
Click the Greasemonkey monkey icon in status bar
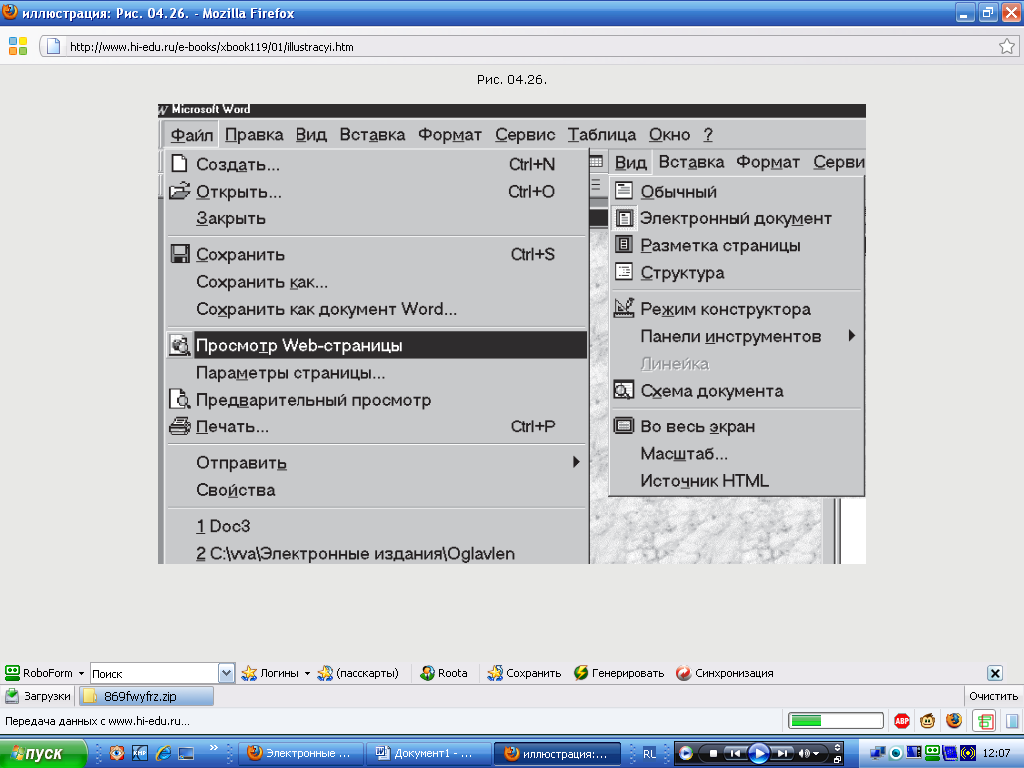tap(927, 721)
